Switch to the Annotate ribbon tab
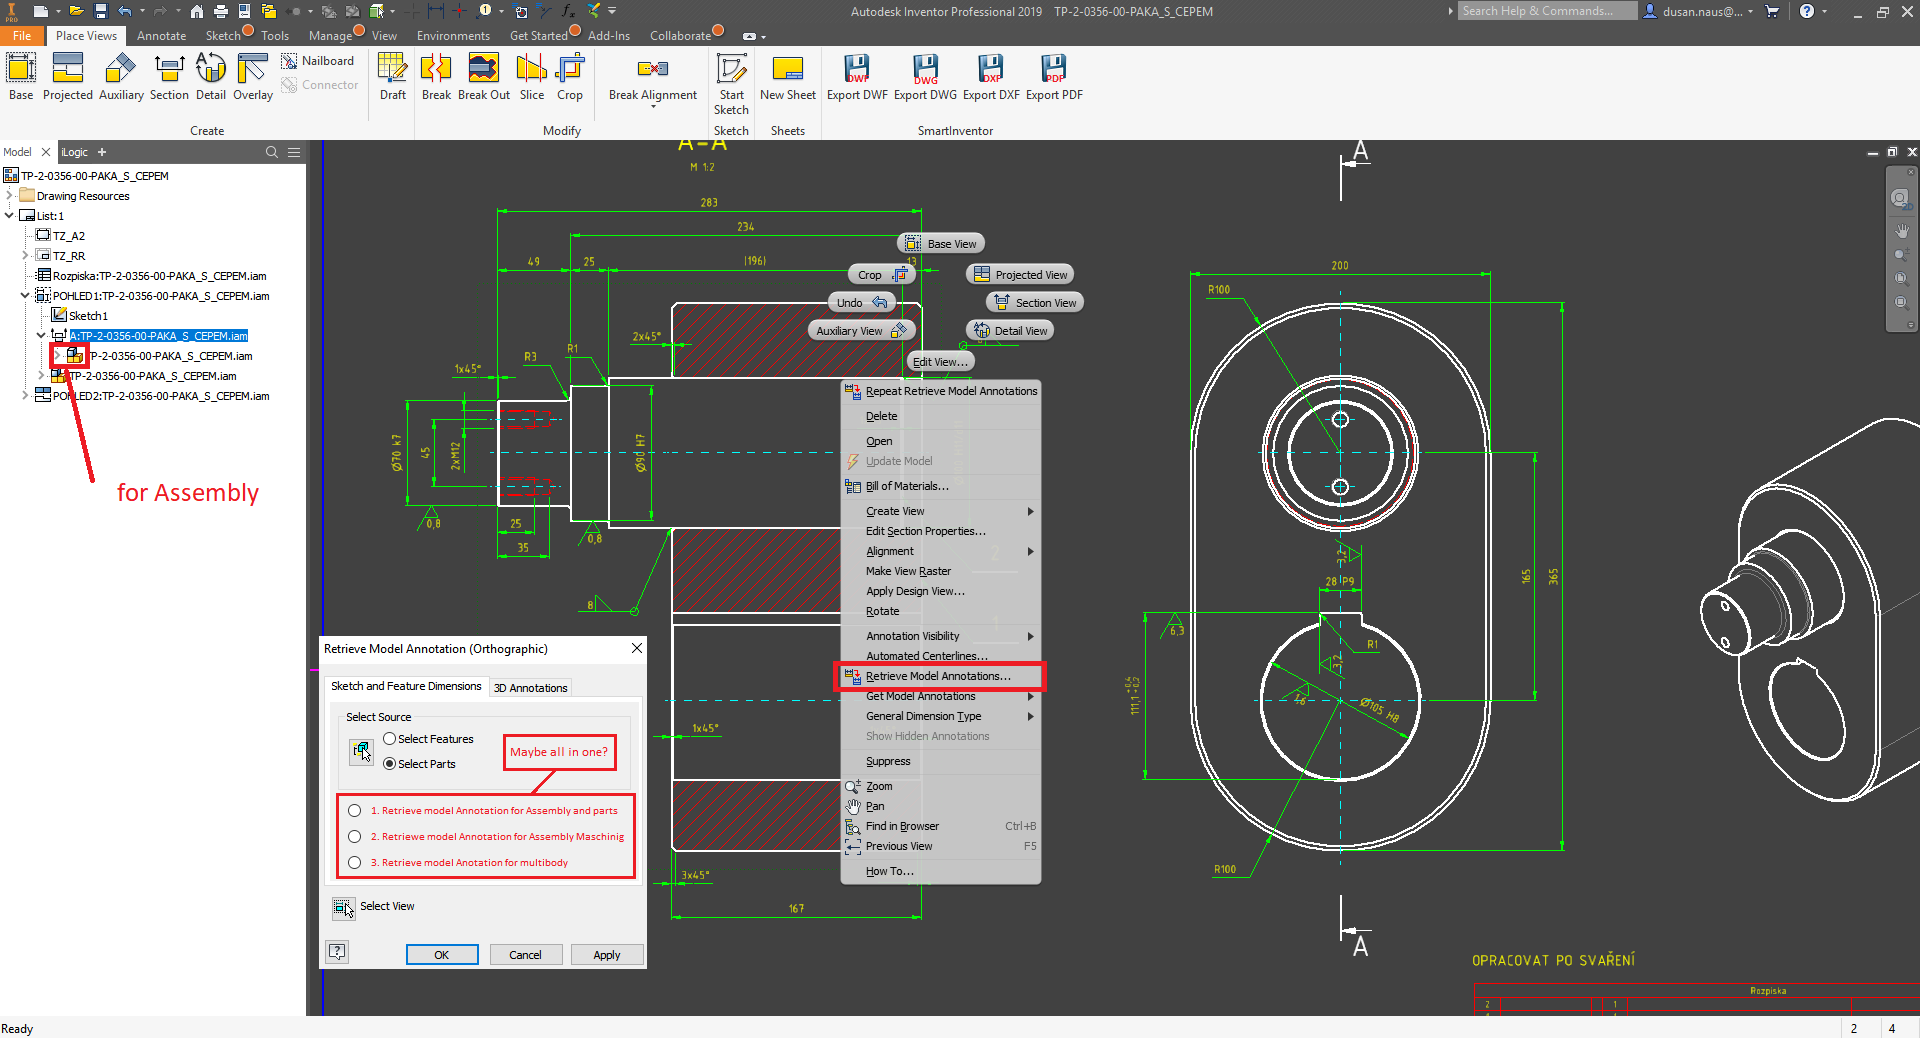1920x1038 pixels. 160,35
